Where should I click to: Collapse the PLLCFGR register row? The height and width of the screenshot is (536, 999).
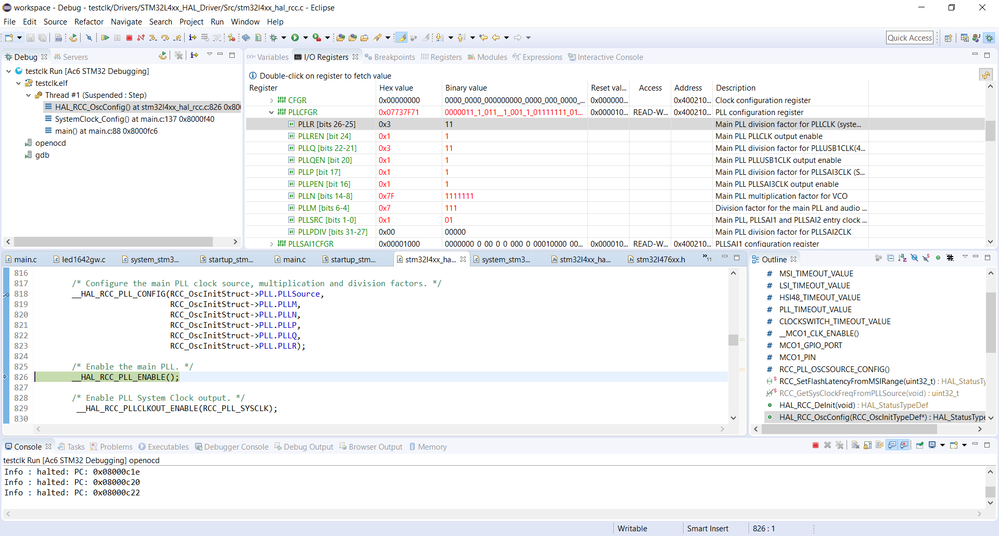point(271,112)
